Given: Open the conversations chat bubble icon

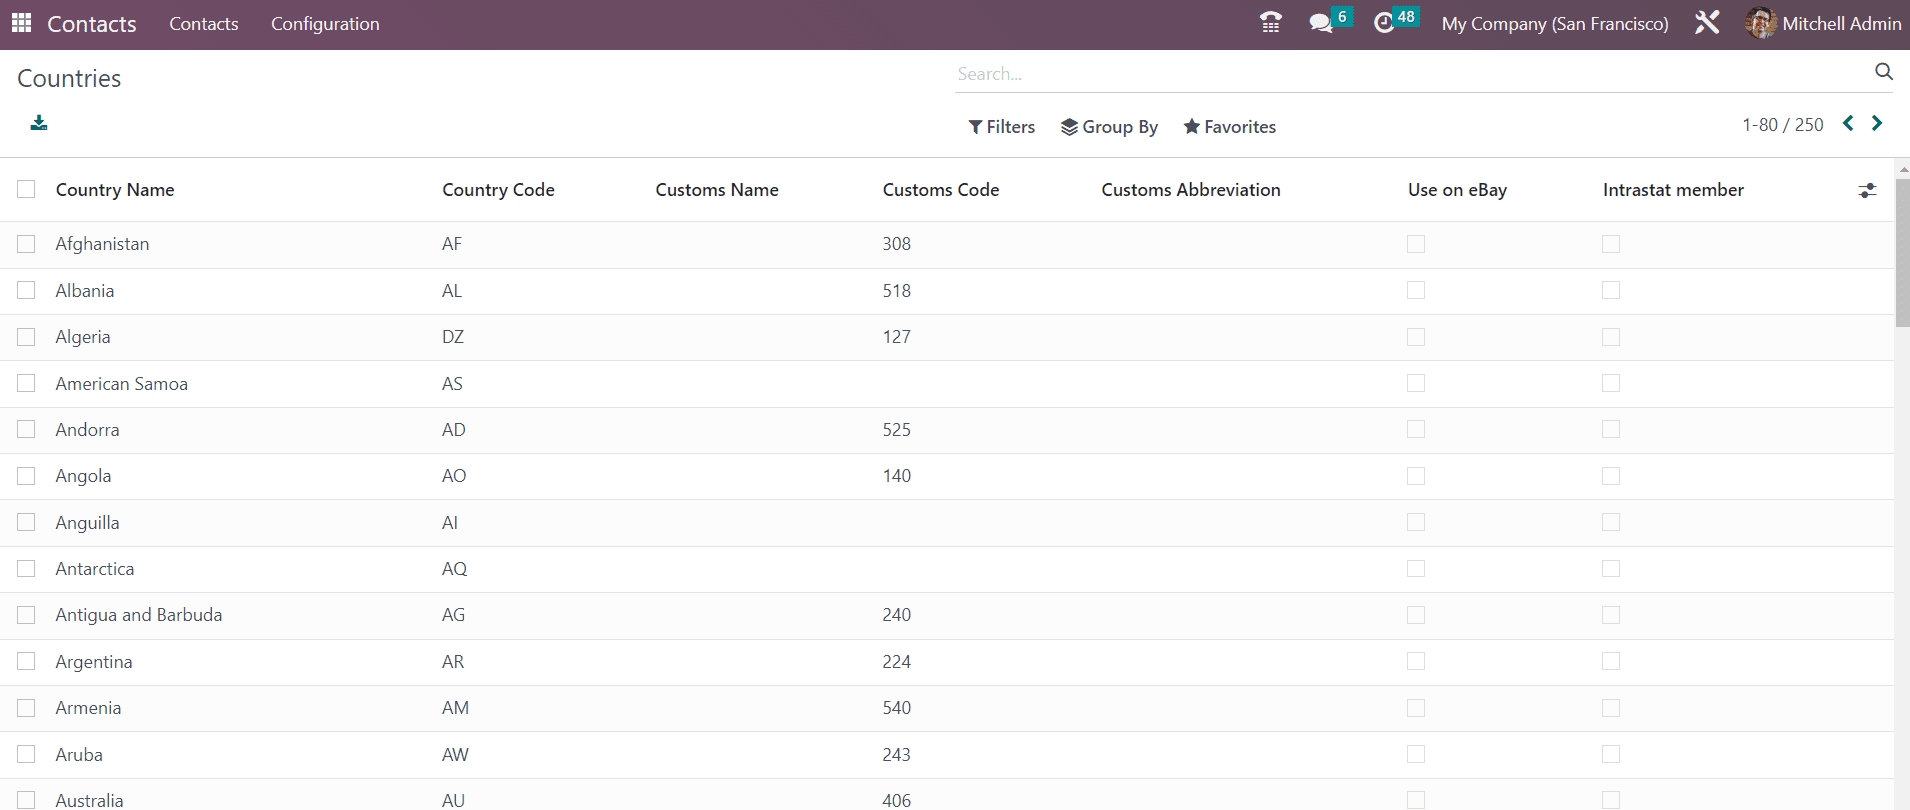Looking at the screenshot, I should pos(1321,23).
